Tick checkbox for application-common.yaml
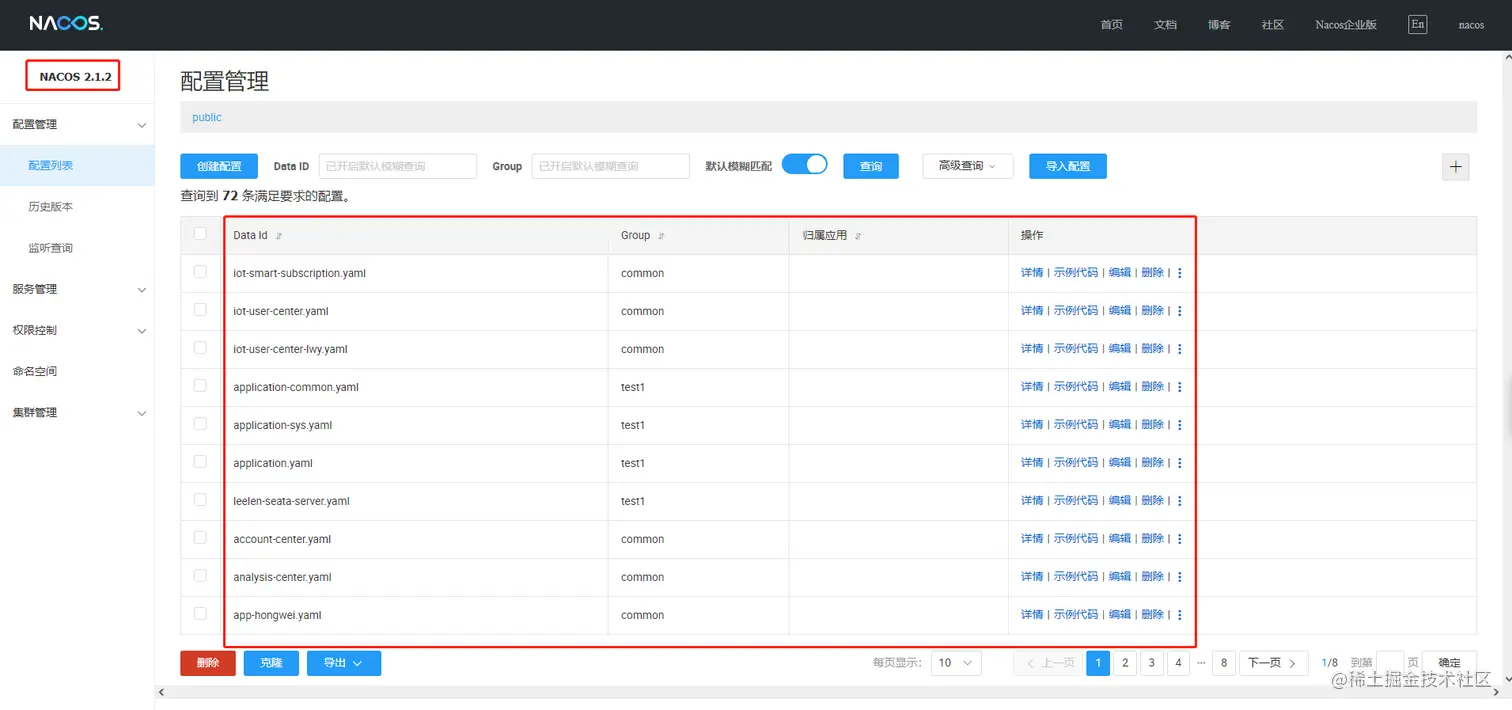 point(200,385)
